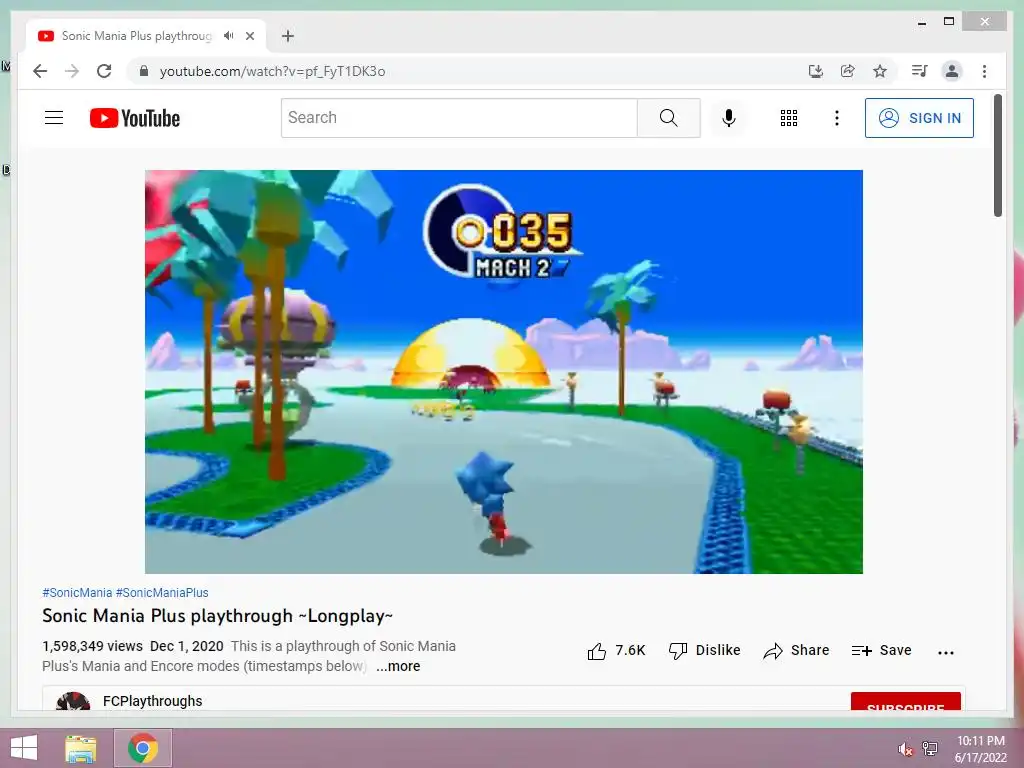Select the address bar URL
This screenshot has height=768, width=1024.
(272, 71)
